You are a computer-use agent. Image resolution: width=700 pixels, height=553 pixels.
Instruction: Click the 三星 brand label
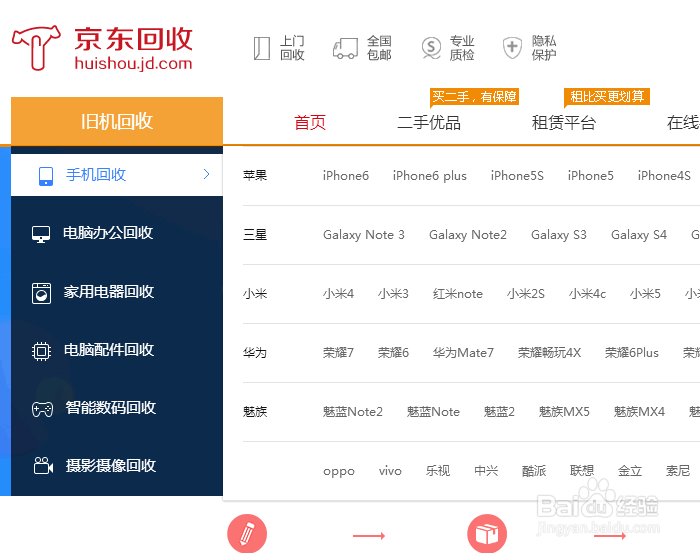(255, 235)
